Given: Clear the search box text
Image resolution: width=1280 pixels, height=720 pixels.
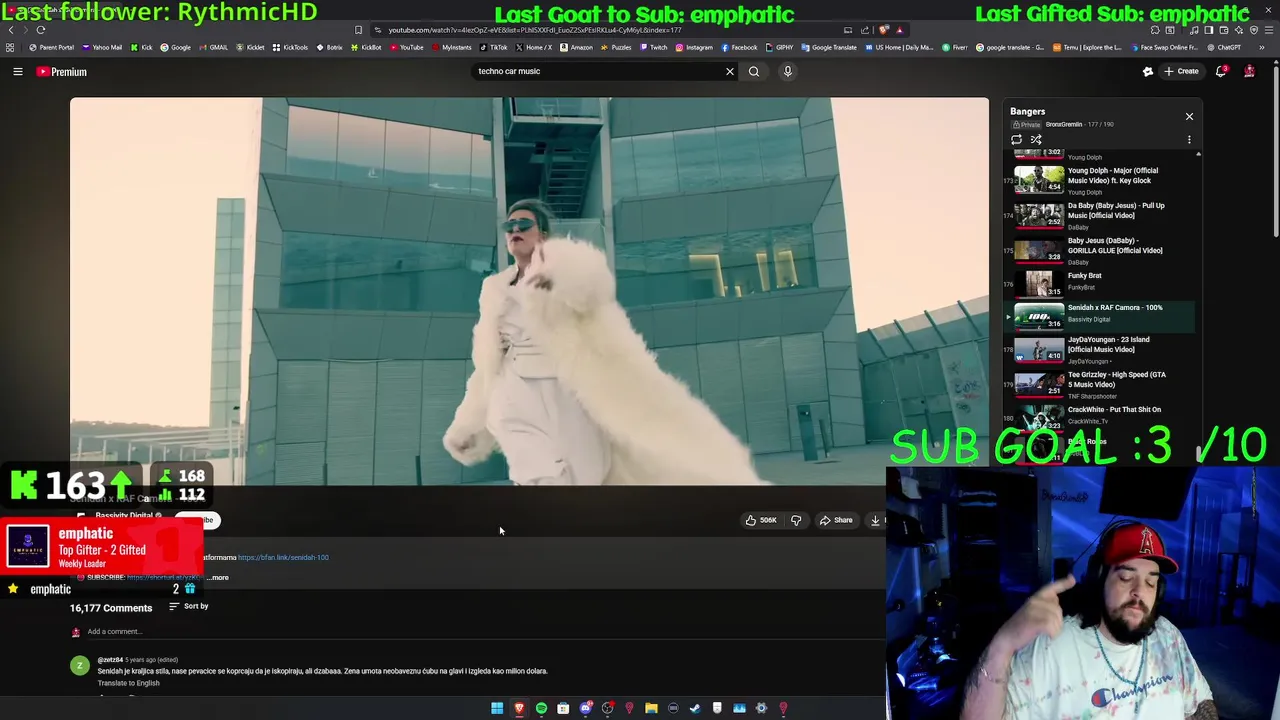Looking at the screenshot, I should pyautogui.click(x=729, y=71).
